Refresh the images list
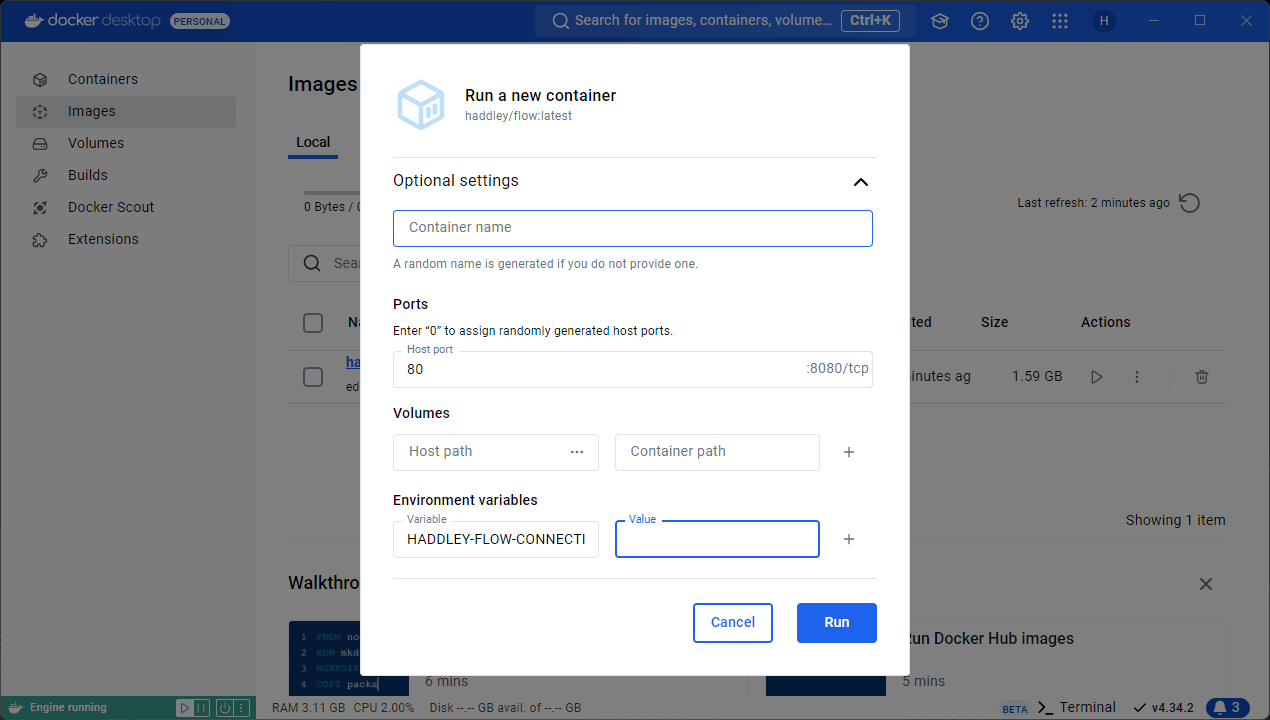This screenshot has height=720, width=1270. click(1189, 203)
